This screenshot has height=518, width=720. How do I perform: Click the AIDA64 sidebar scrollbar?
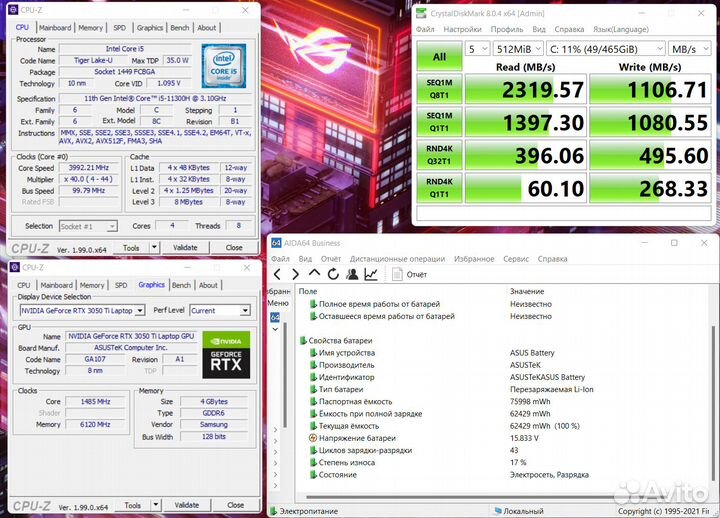tap(285, 374)
